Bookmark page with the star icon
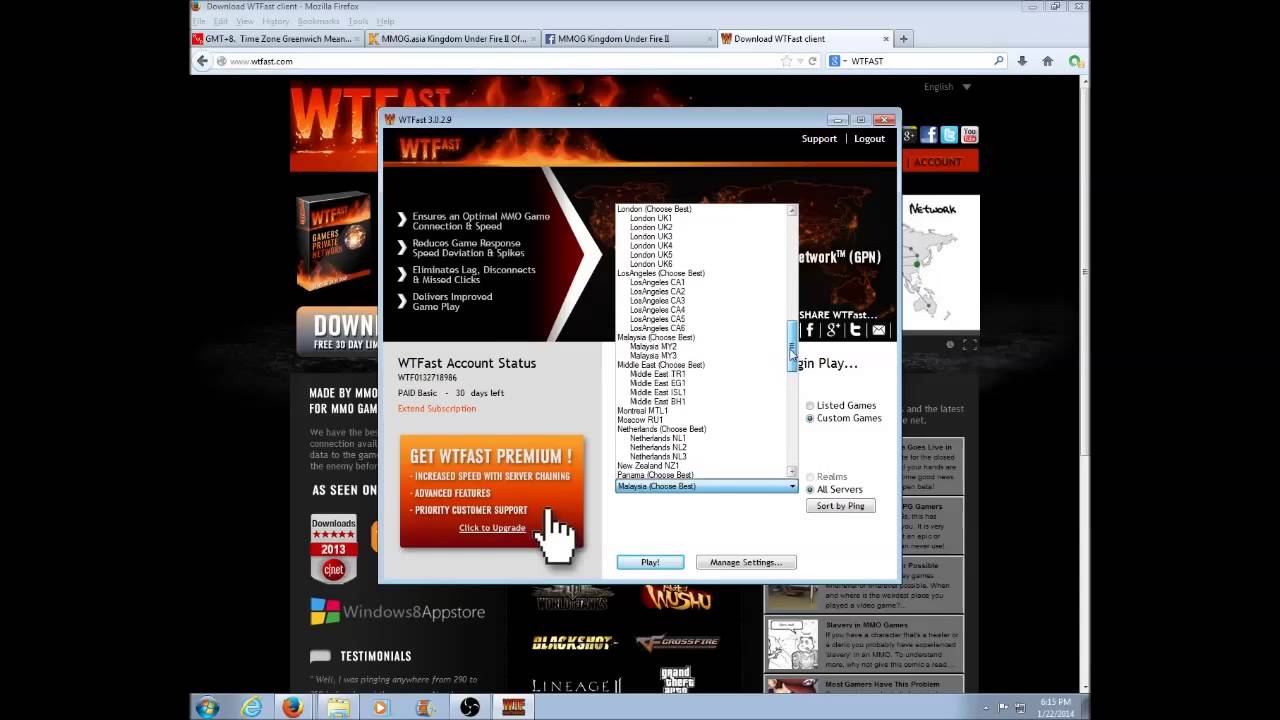This screenshot has width=1280, height=720. [x=787, y=61]
